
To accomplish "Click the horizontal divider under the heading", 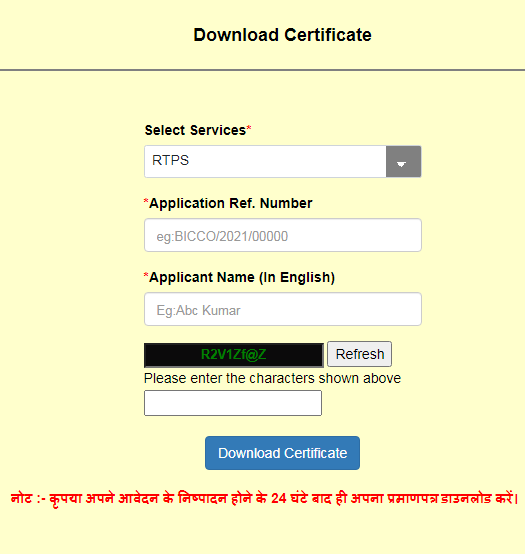I will (x=262, y=70).
